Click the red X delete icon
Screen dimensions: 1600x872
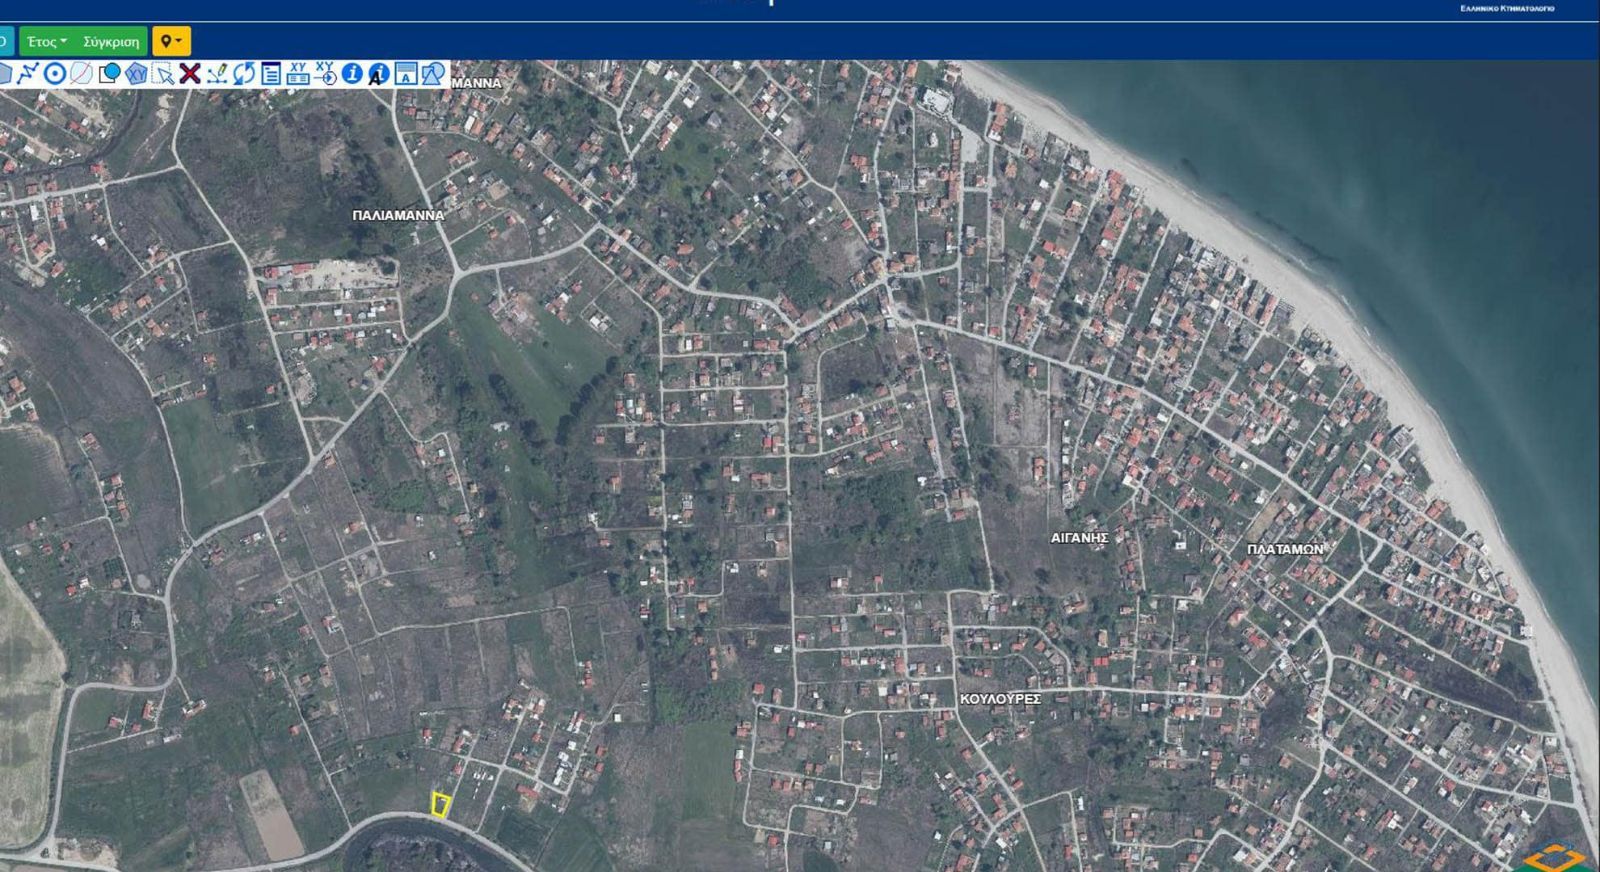[190, 73]
